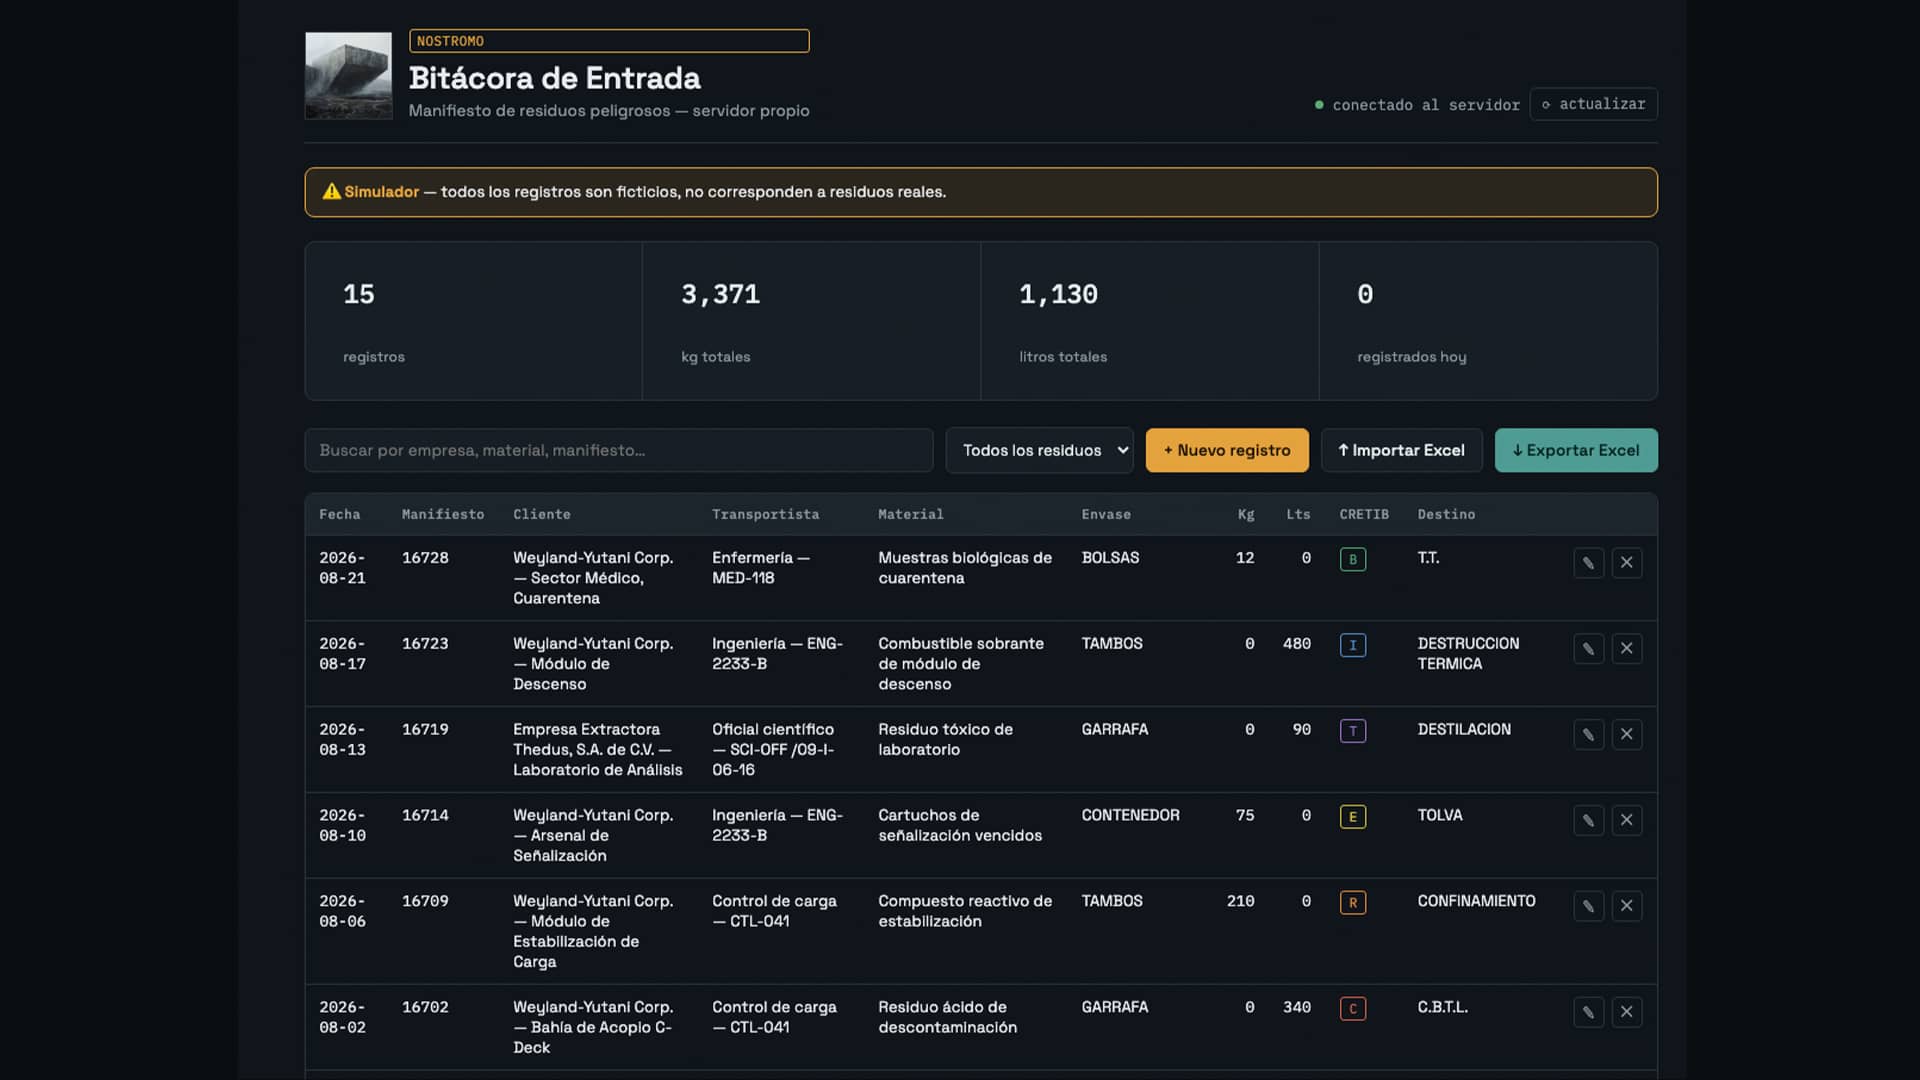The height and width of the screenshot is (1080, 1920).
Task: Click the actualizar refresh button
Action: [x=1593, y=104]
